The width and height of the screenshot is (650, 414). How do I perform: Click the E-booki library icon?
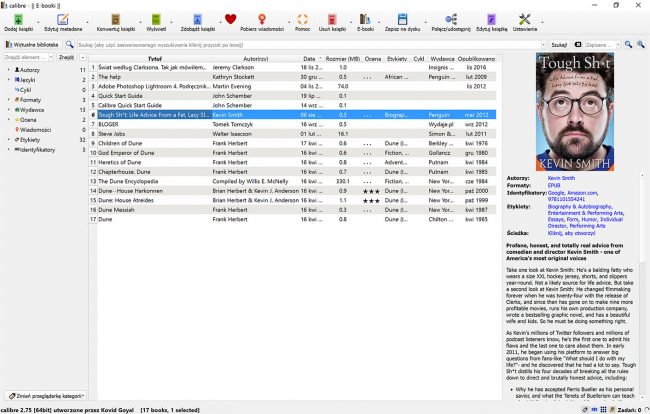point(365,19)
